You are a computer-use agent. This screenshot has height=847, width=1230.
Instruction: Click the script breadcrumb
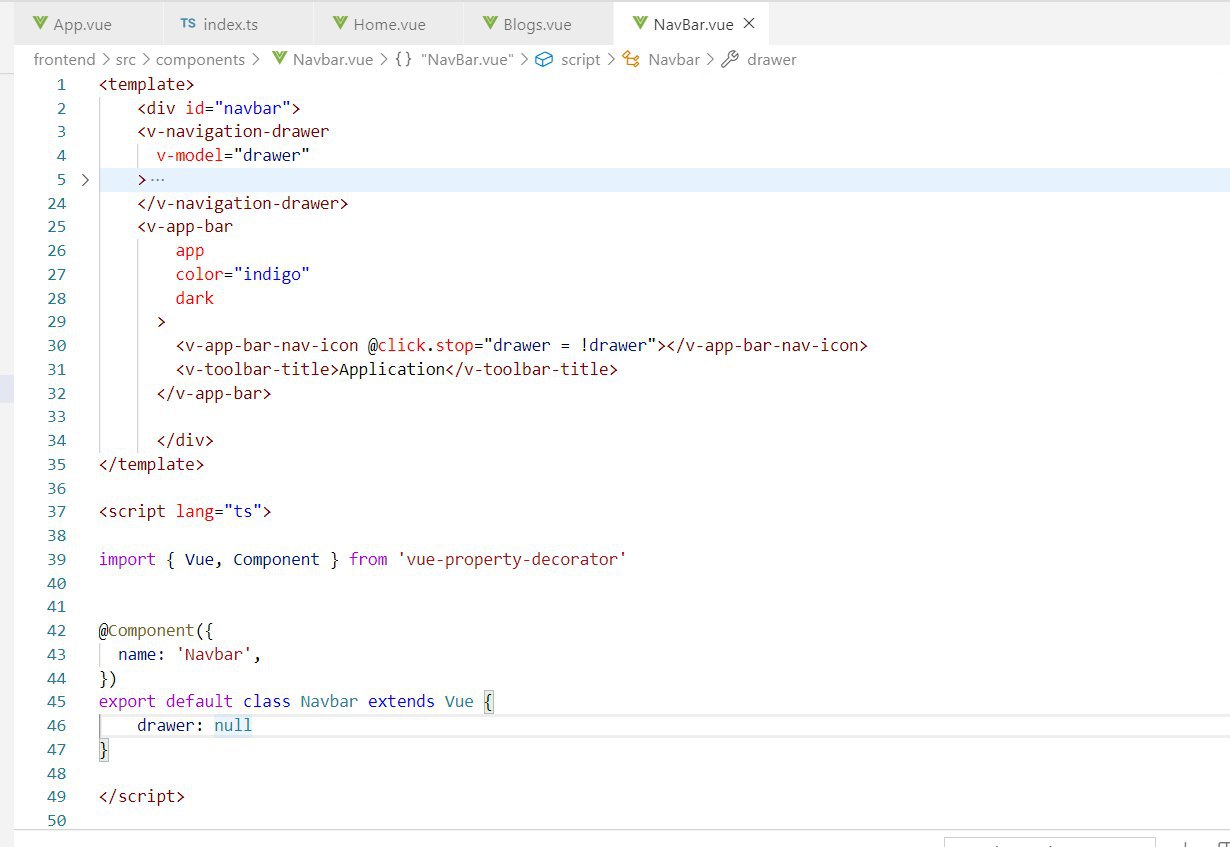[581, 59]
